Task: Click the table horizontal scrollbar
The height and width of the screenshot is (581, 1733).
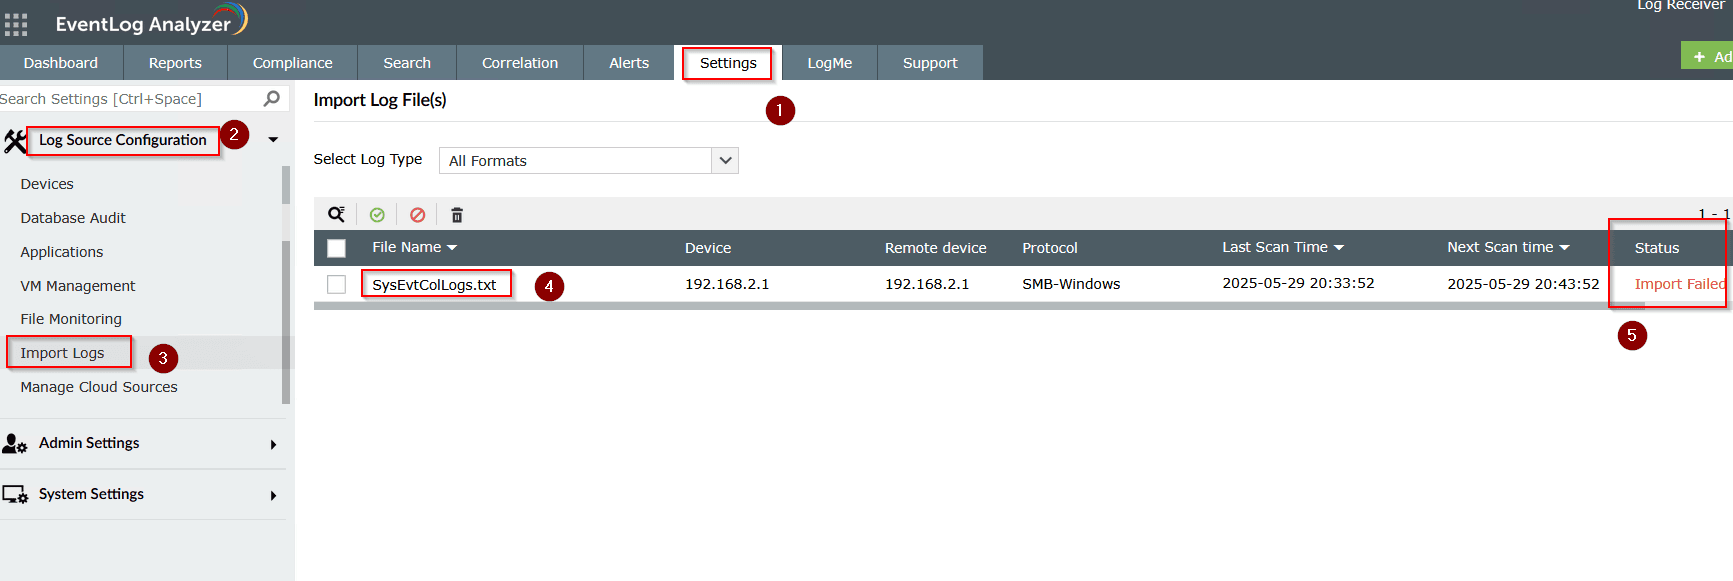Action: click(x=979, y=306)
